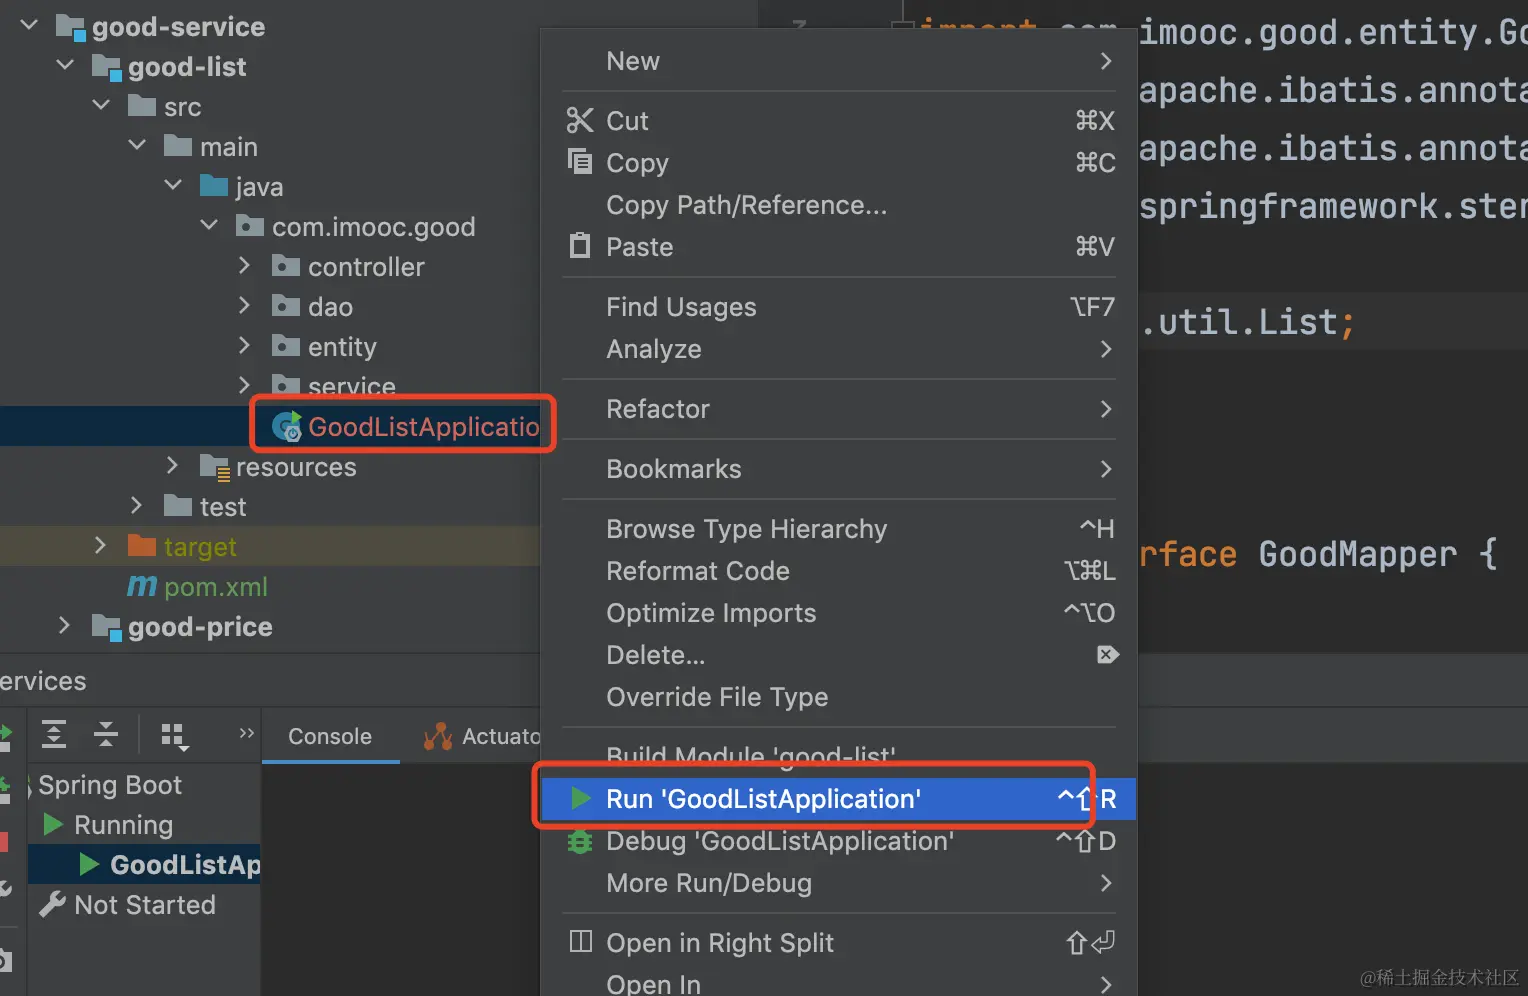
Task: Click the Maven pom.xml file icon
Action: coord(142,586)
